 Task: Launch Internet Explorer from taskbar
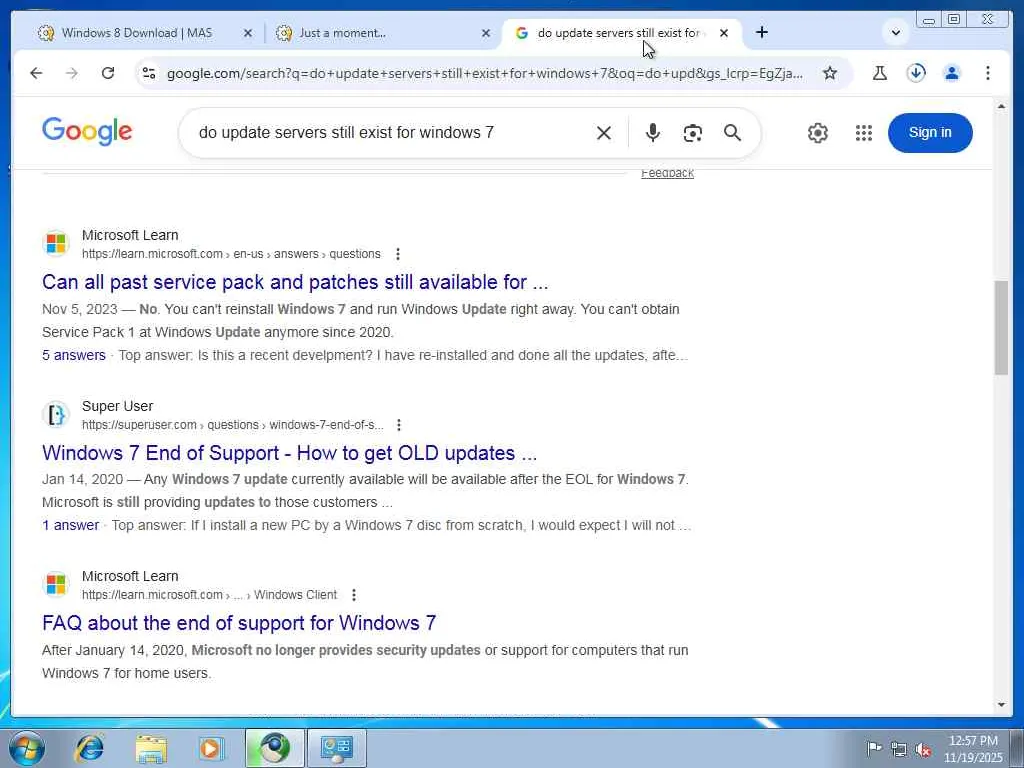point(89,748)
